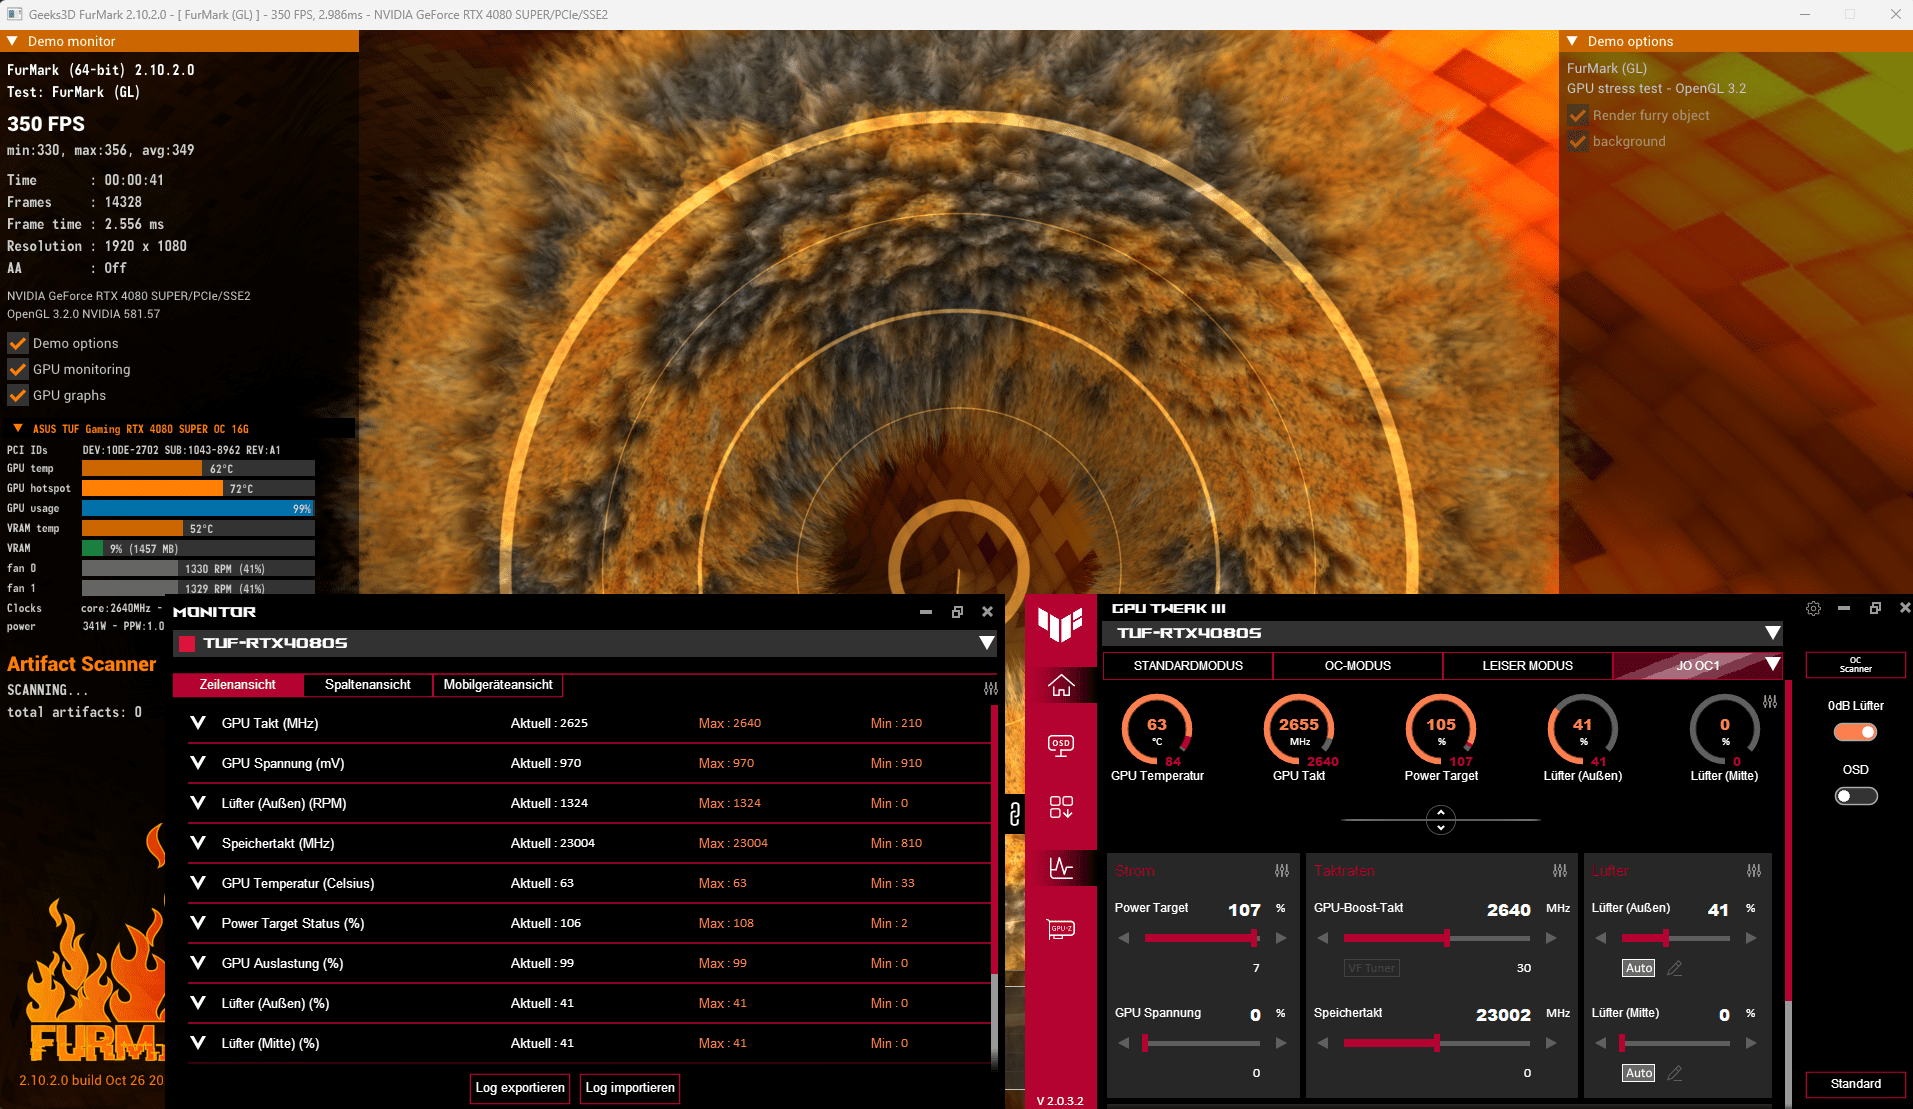
Task: Open the GPU selector dropdown in GPU Tweak III
Action: point(1772,633)
